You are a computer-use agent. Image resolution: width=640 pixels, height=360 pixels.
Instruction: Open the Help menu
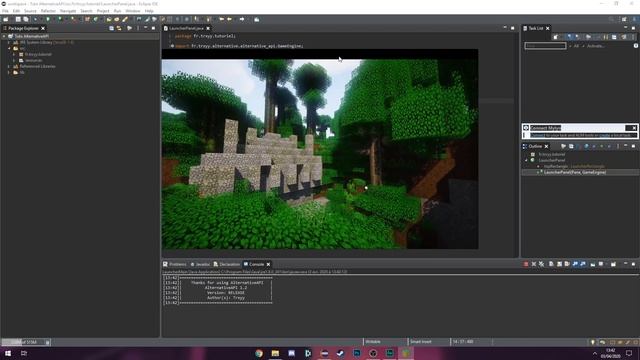tap(149, 11)
